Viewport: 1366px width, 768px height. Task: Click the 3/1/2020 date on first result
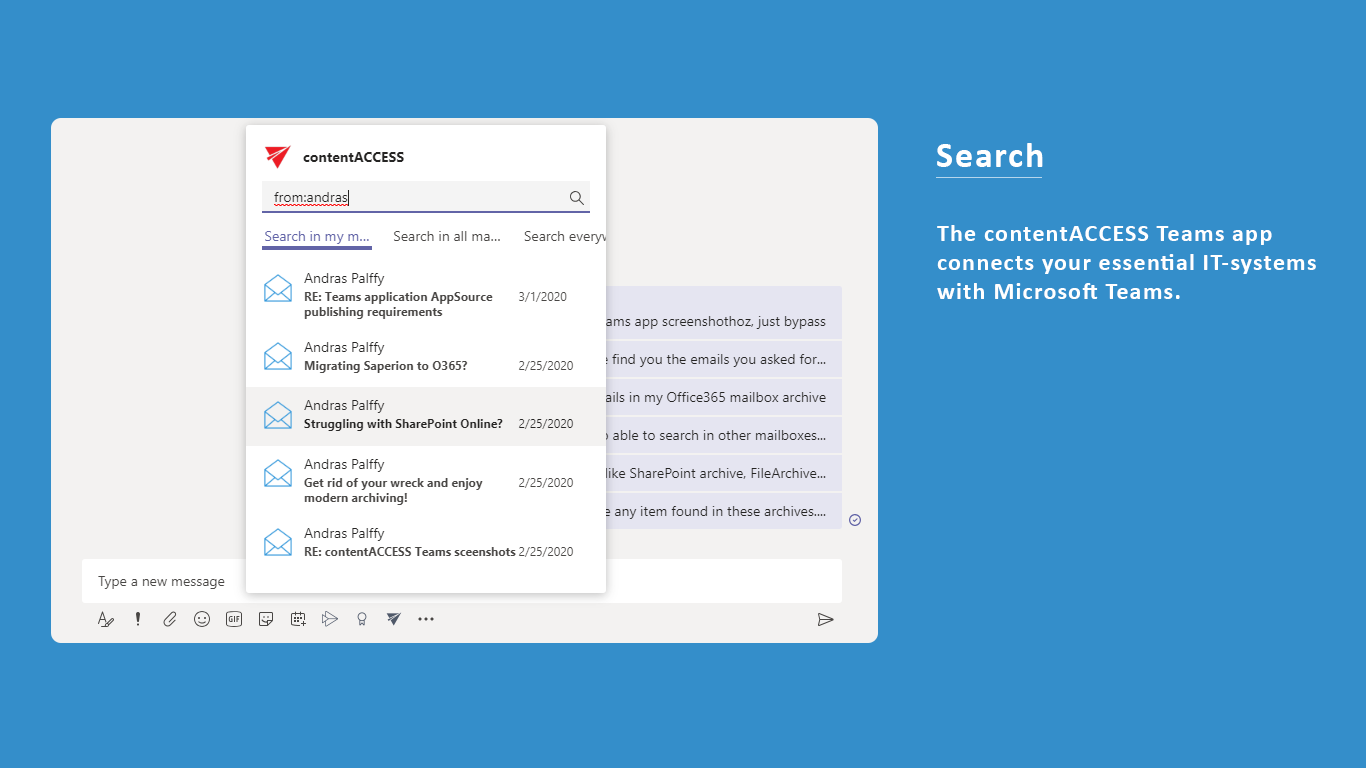coord(542,297)
